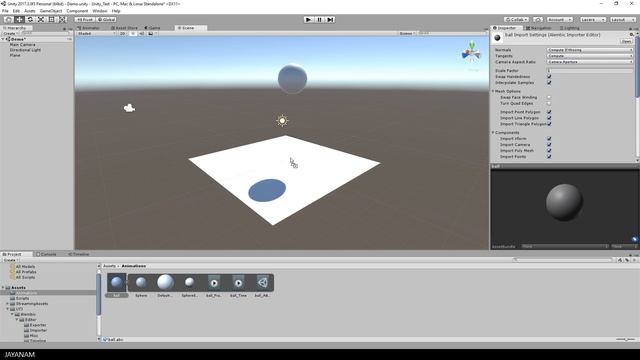The height and width of the screenshot is (360, 640).
Task: Open the Component menu
Action: pyautogui.click(x=77, y=11)
